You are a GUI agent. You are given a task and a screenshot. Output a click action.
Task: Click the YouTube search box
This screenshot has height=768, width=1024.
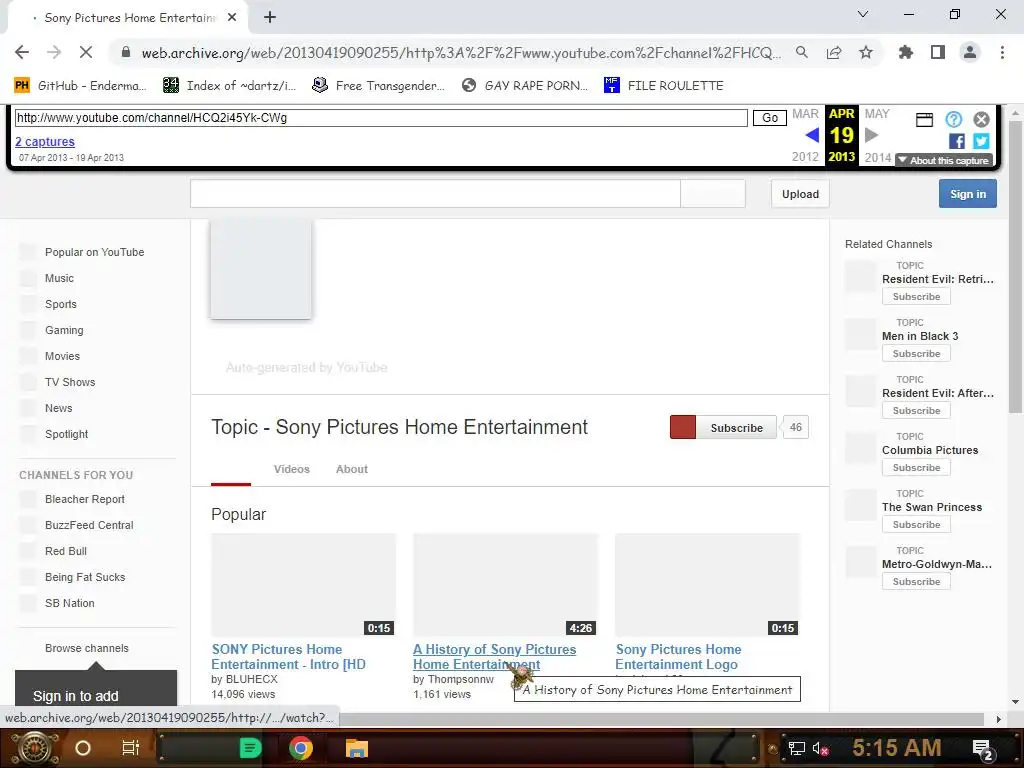[x=435, y=194]
